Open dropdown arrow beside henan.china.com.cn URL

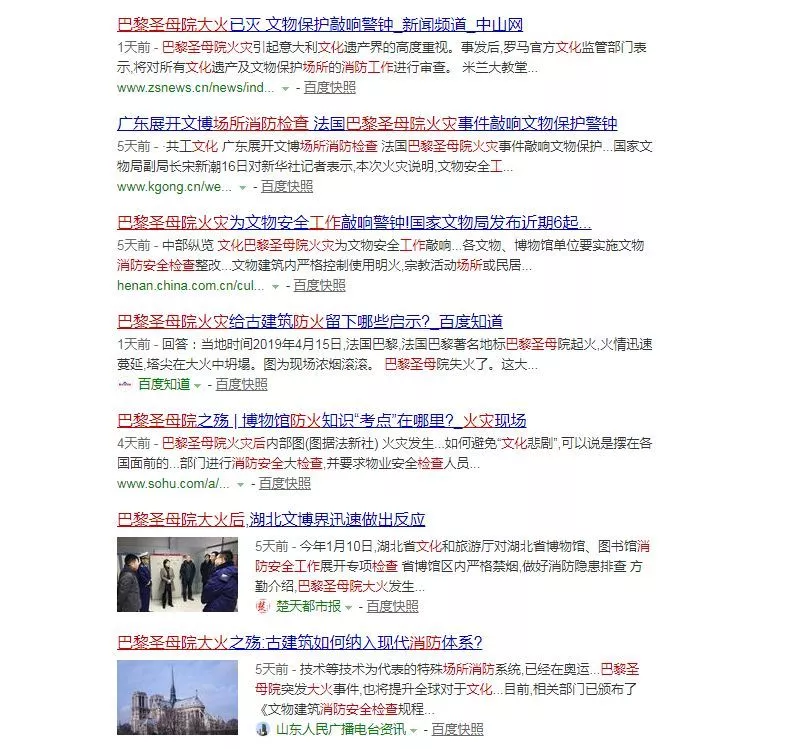276,286
